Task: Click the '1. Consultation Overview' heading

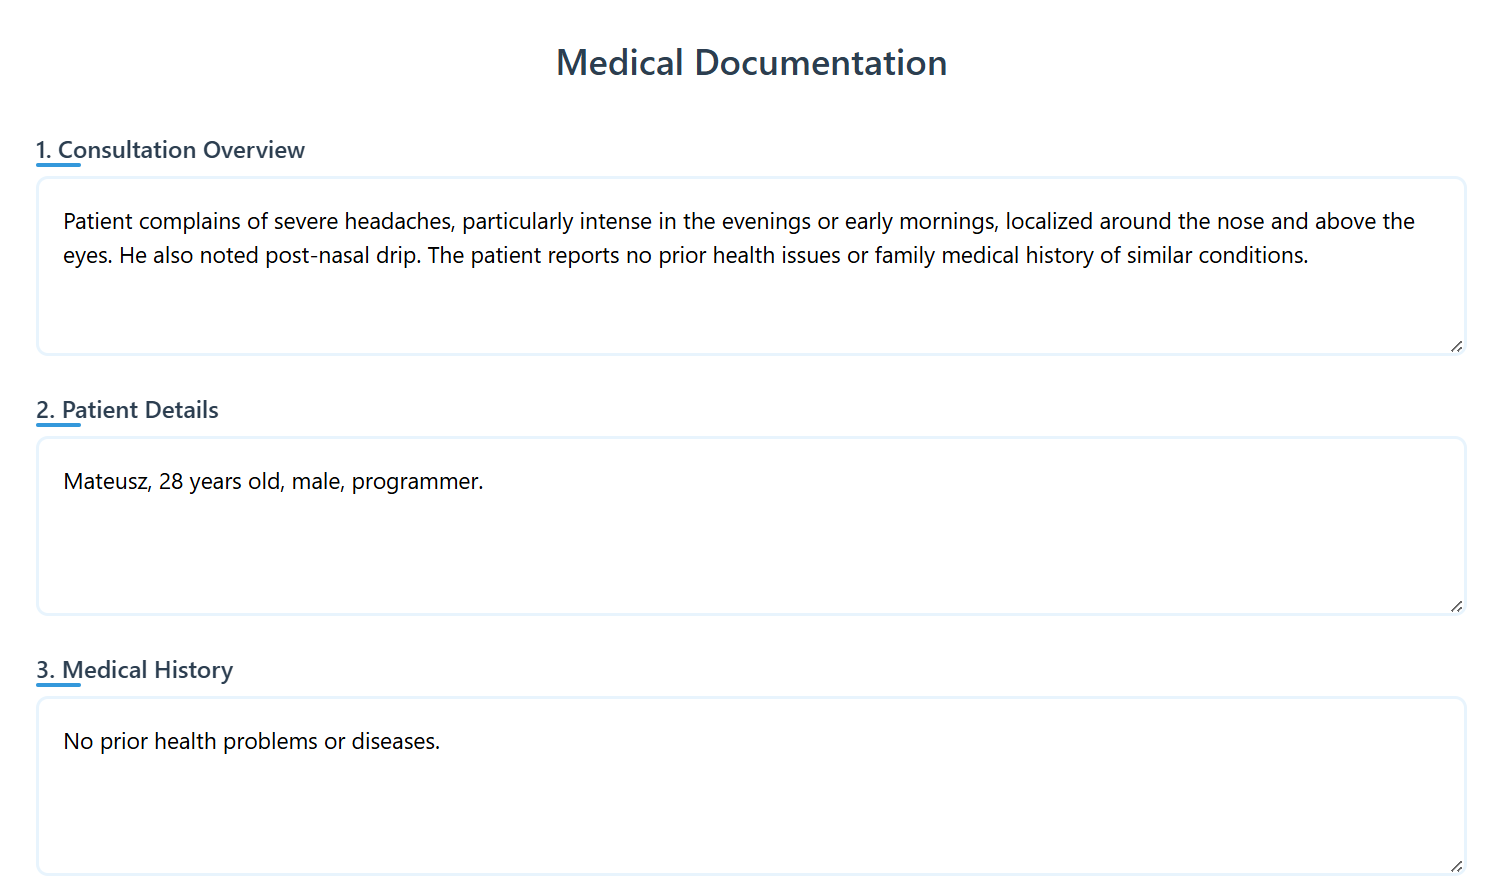Action: [x=171, y=150]
